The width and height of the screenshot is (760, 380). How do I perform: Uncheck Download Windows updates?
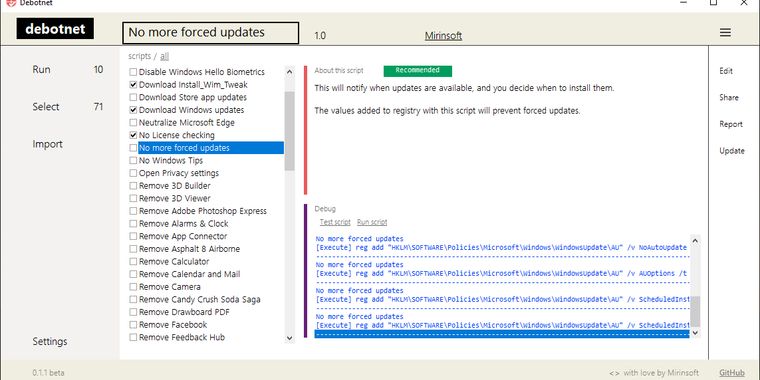133,110
